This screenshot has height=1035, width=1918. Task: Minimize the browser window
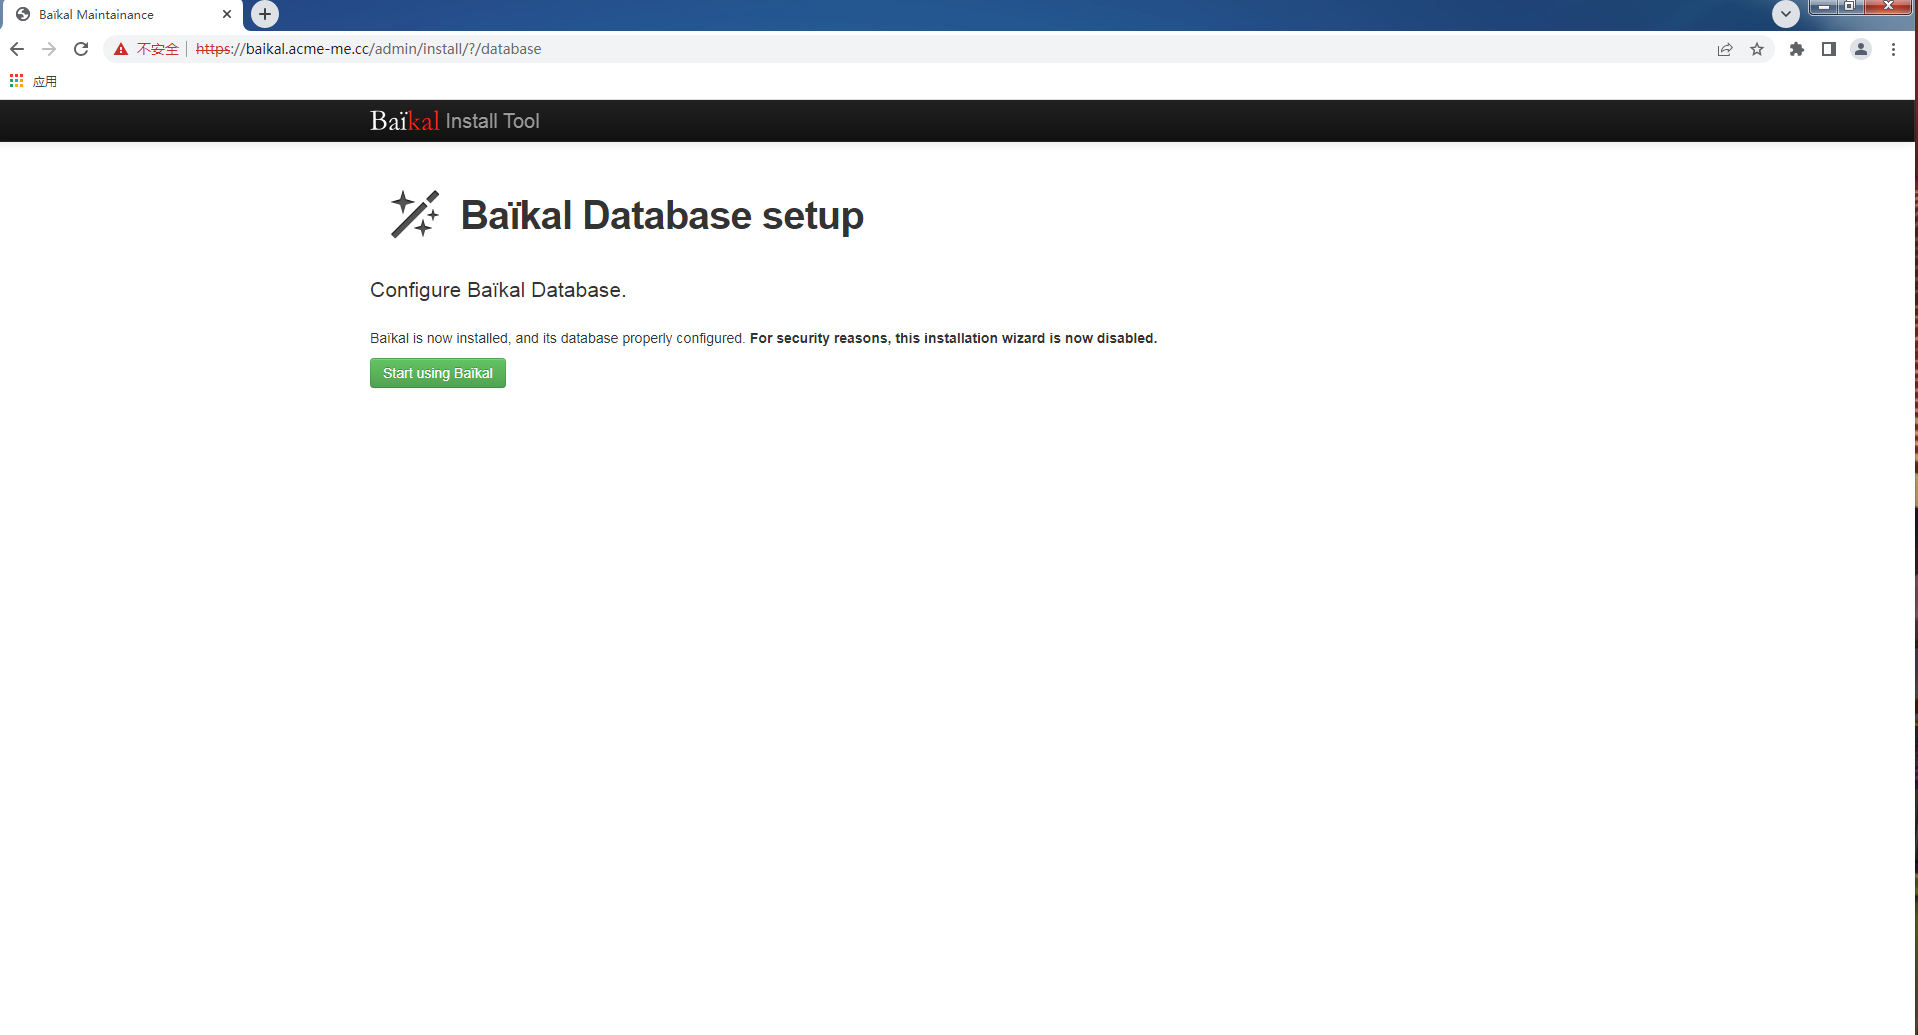point(1824,7)
